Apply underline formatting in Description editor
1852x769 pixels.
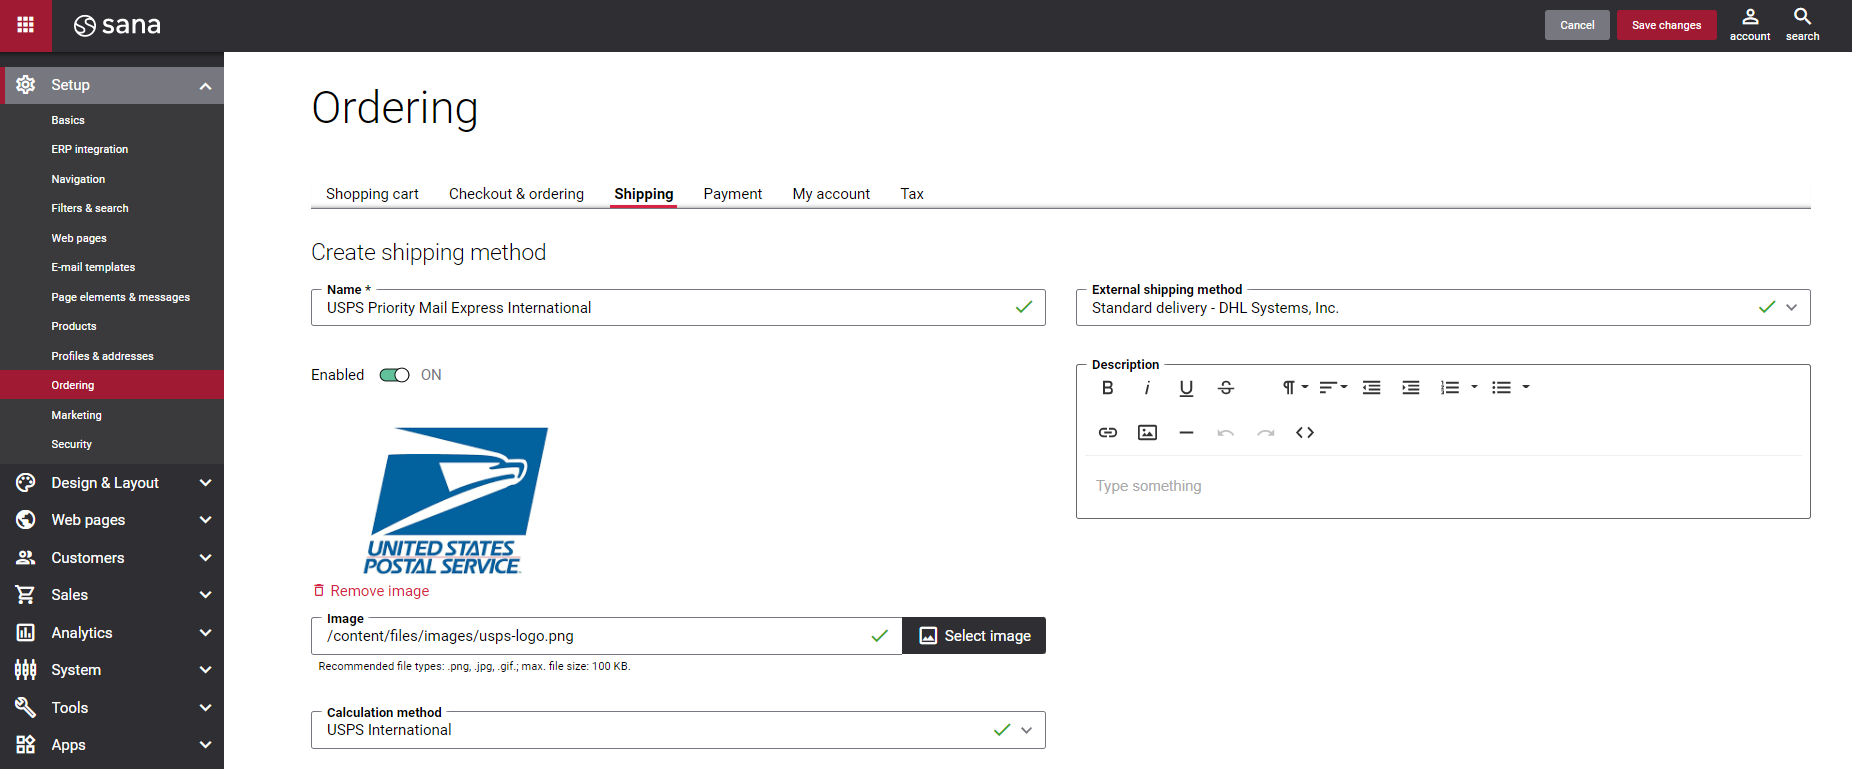(1186, 388)
